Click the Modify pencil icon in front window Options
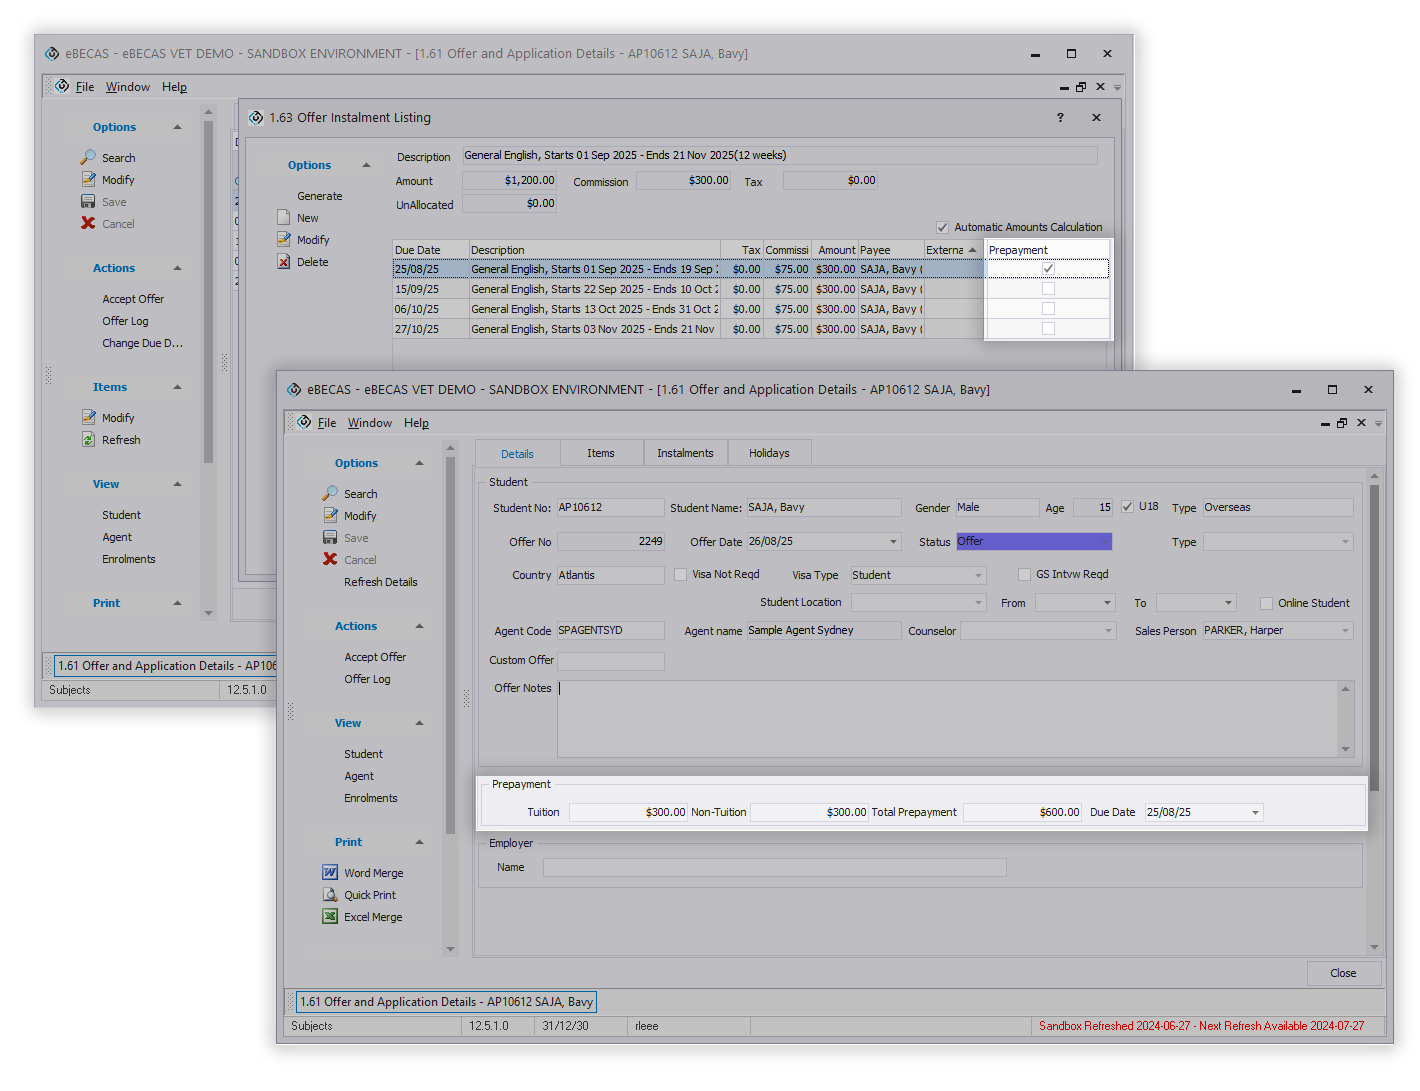Viewport: 1420px width, 1091px height. click(x=330, y=516)
